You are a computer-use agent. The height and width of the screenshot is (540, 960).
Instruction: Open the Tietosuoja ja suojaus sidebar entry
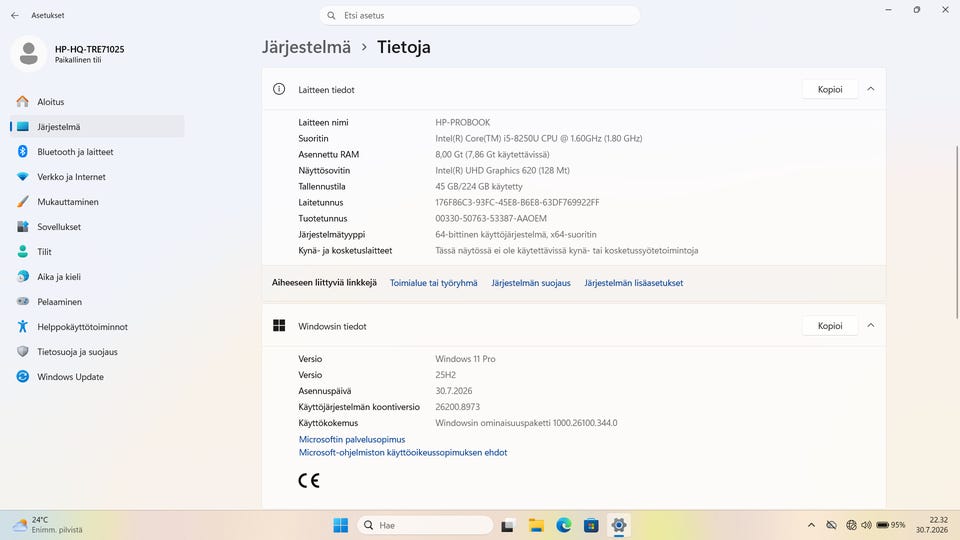97,352
